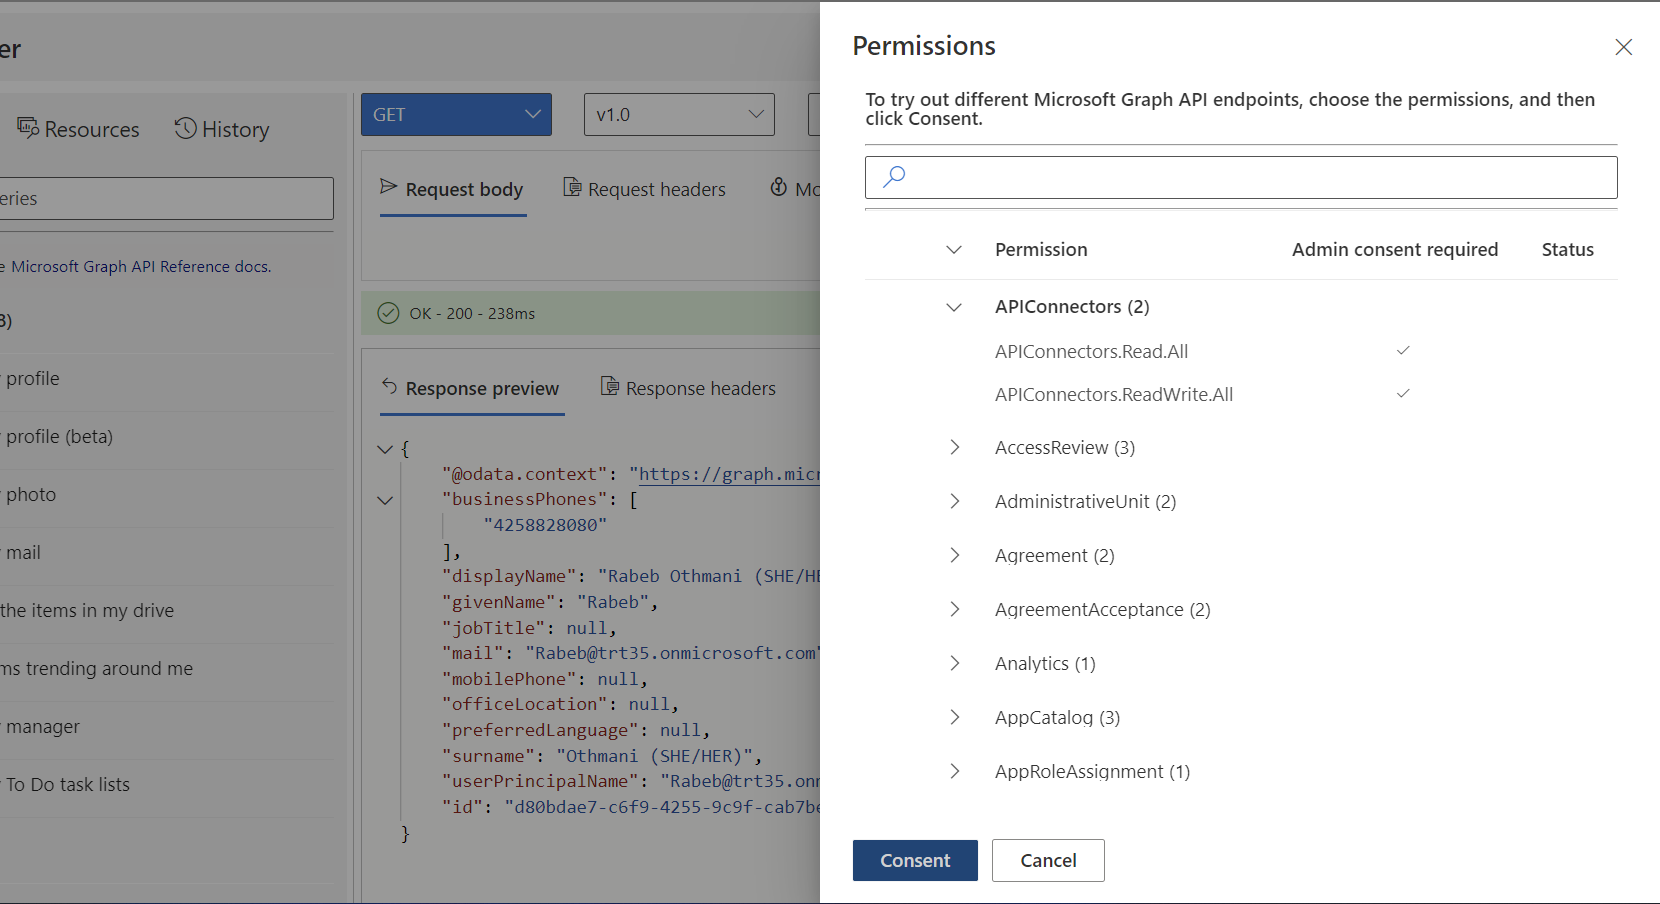Open the Microsoft Graph API Reference docs link

[x=140, y=266]
